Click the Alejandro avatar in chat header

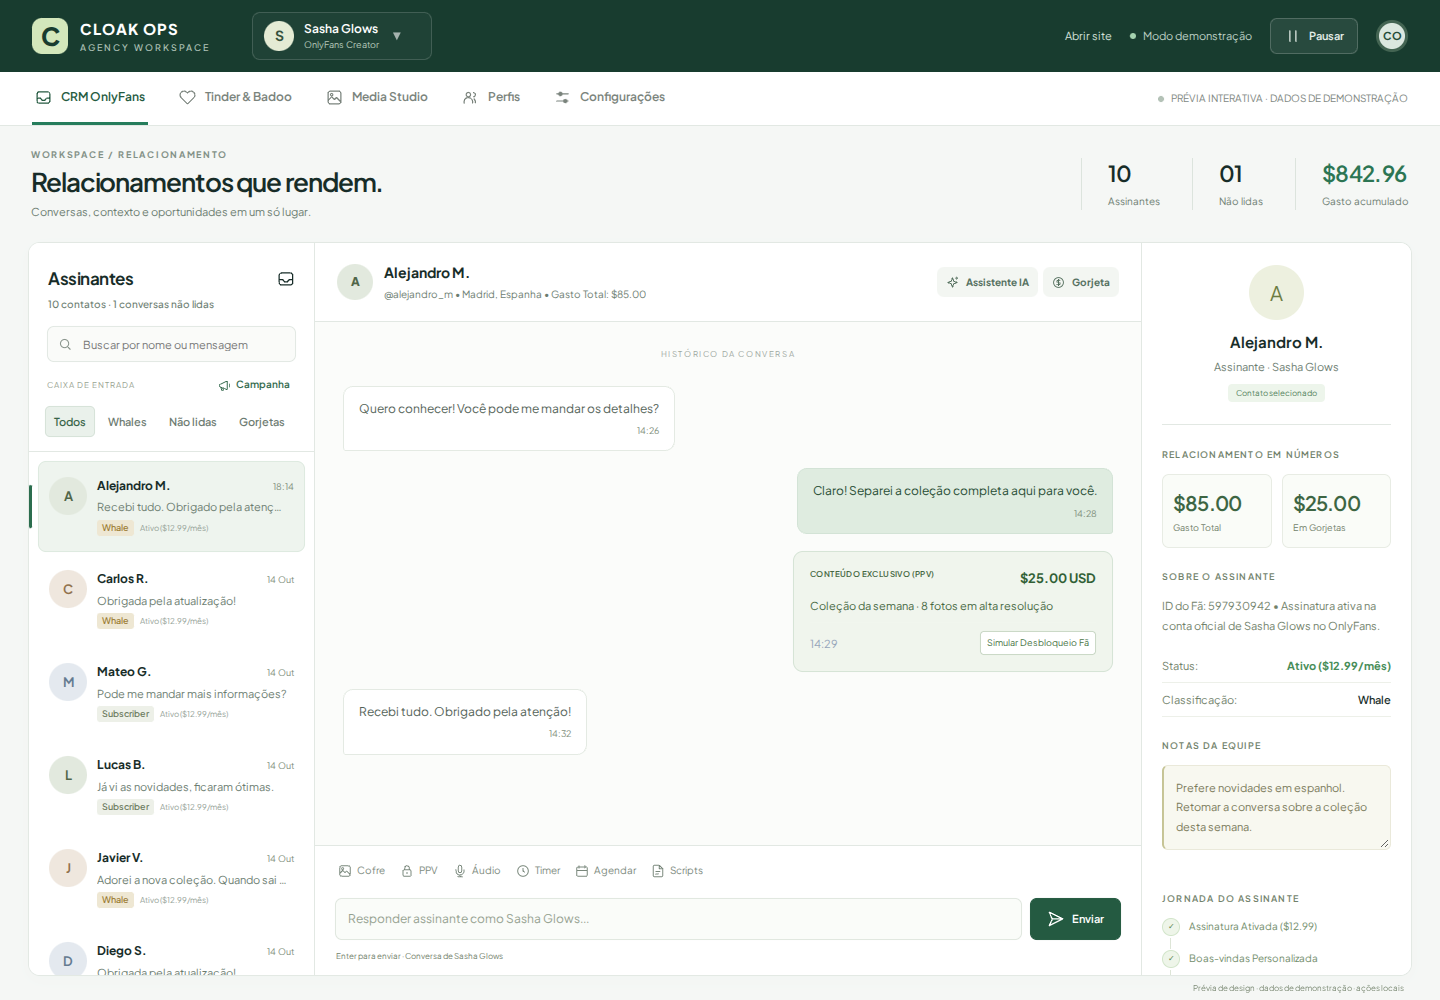coord(355,282)
